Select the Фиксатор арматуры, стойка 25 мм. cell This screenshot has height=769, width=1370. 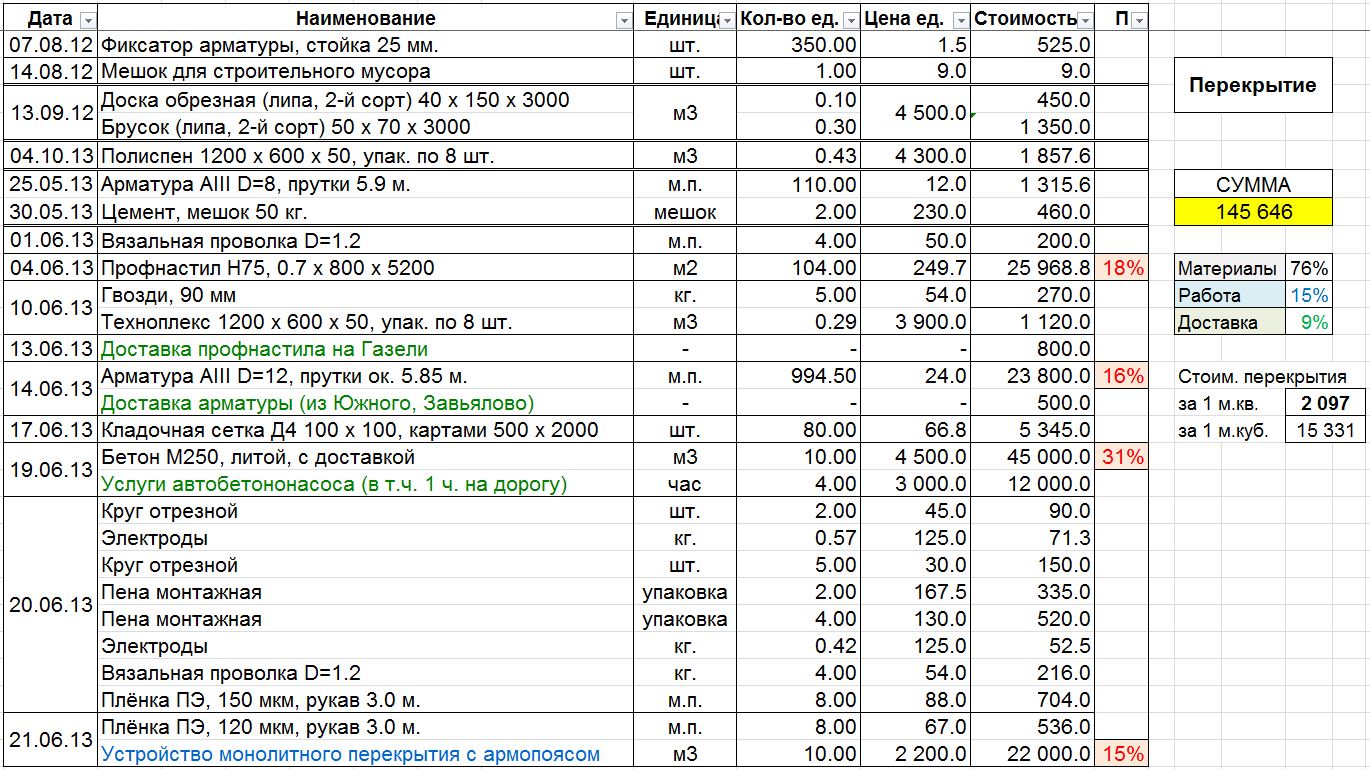click(x=366, y=45)
